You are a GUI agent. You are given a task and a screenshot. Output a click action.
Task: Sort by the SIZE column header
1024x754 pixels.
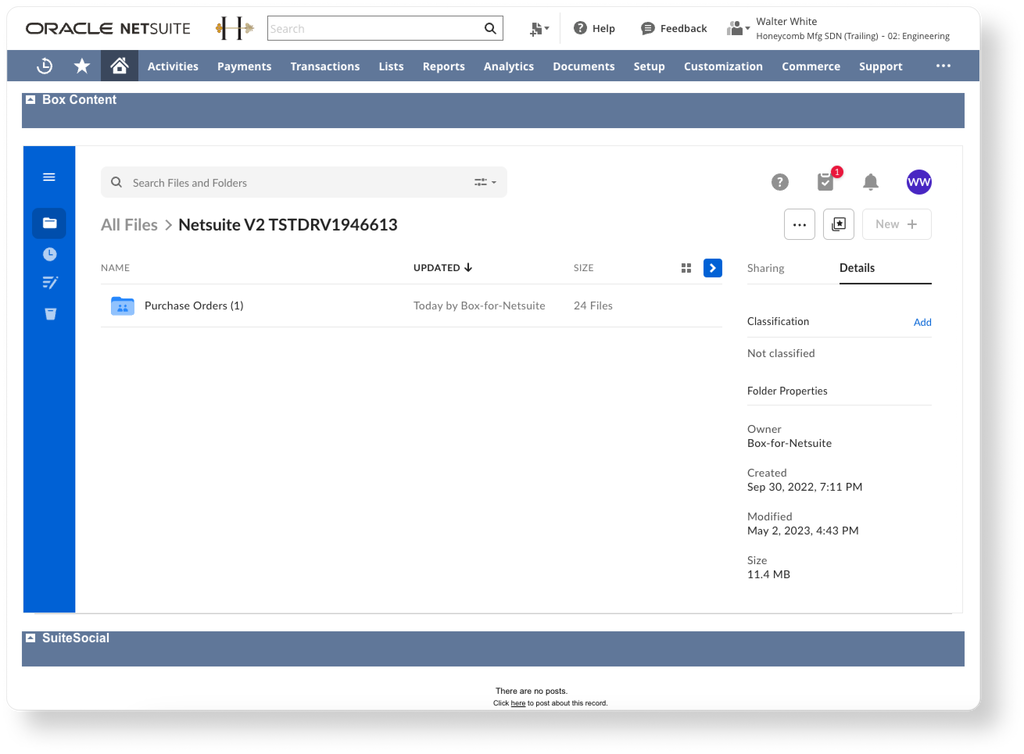[583, 268]
